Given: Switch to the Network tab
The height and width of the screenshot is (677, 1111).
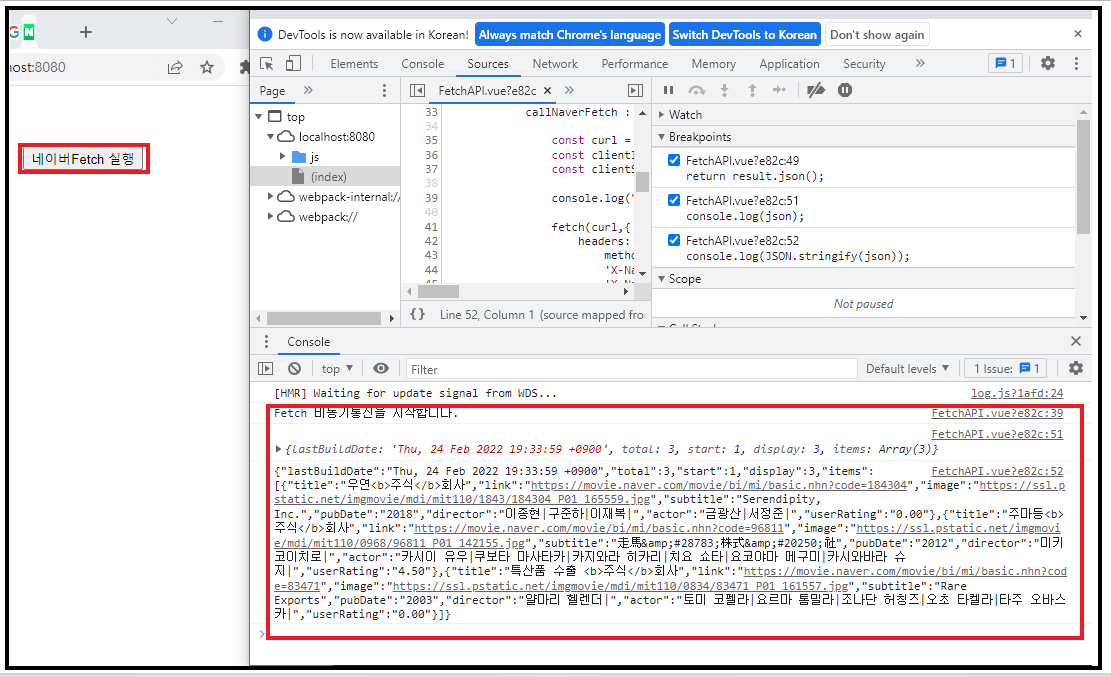Looking at the screenshot, I should click(555, 64).
